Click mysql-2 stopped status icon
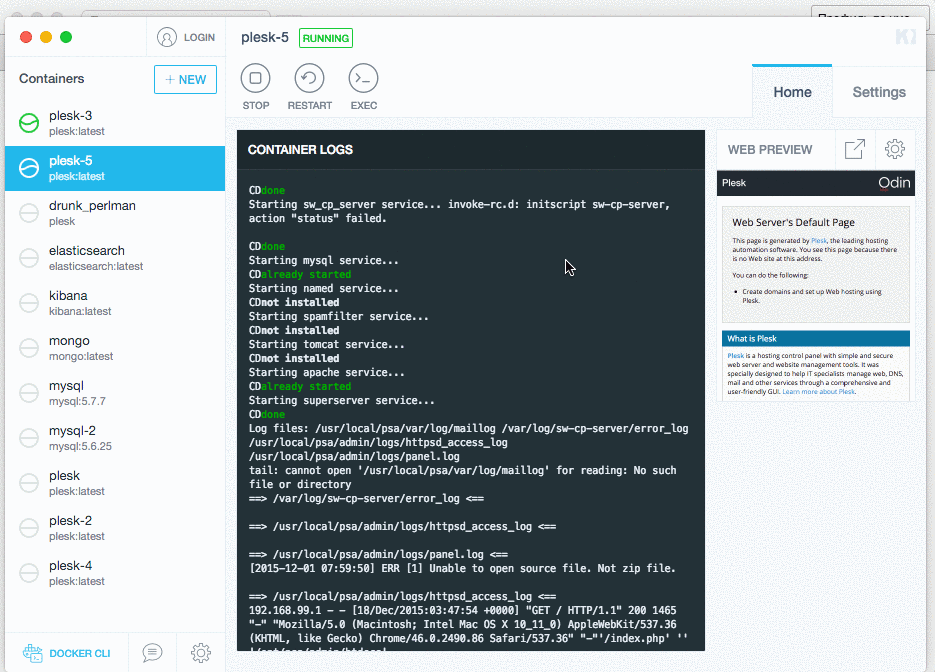The width and height of the screenshot is (935, 672). coord(29,438)
